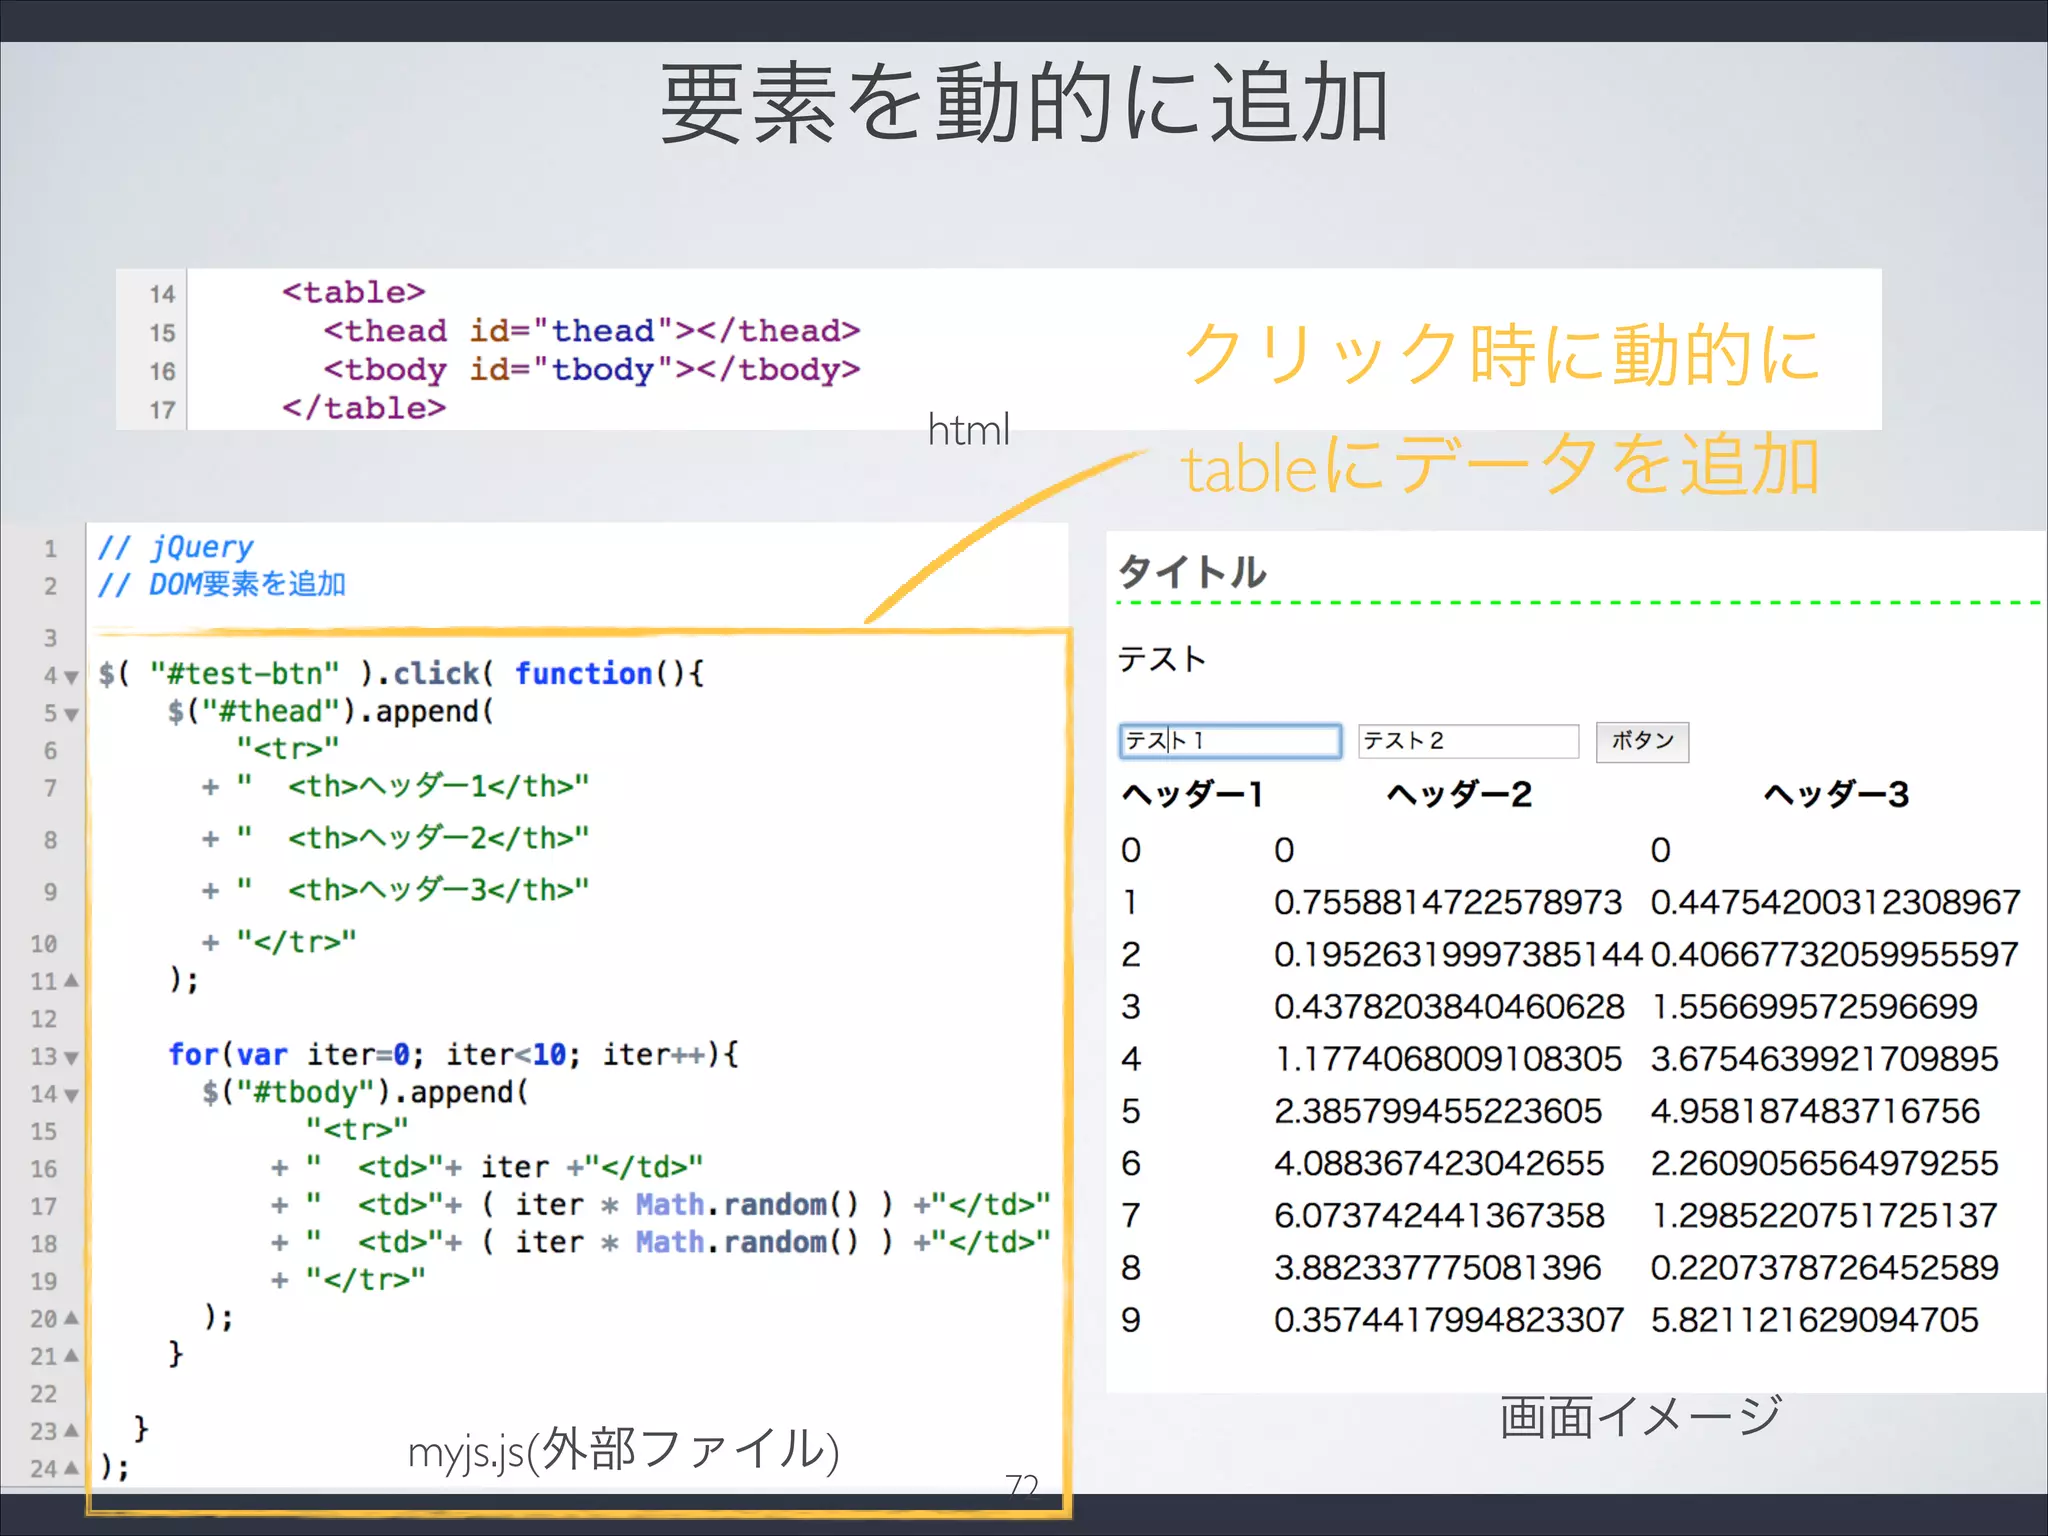Click the 画面イメージ caption

pos(1641,1417)
